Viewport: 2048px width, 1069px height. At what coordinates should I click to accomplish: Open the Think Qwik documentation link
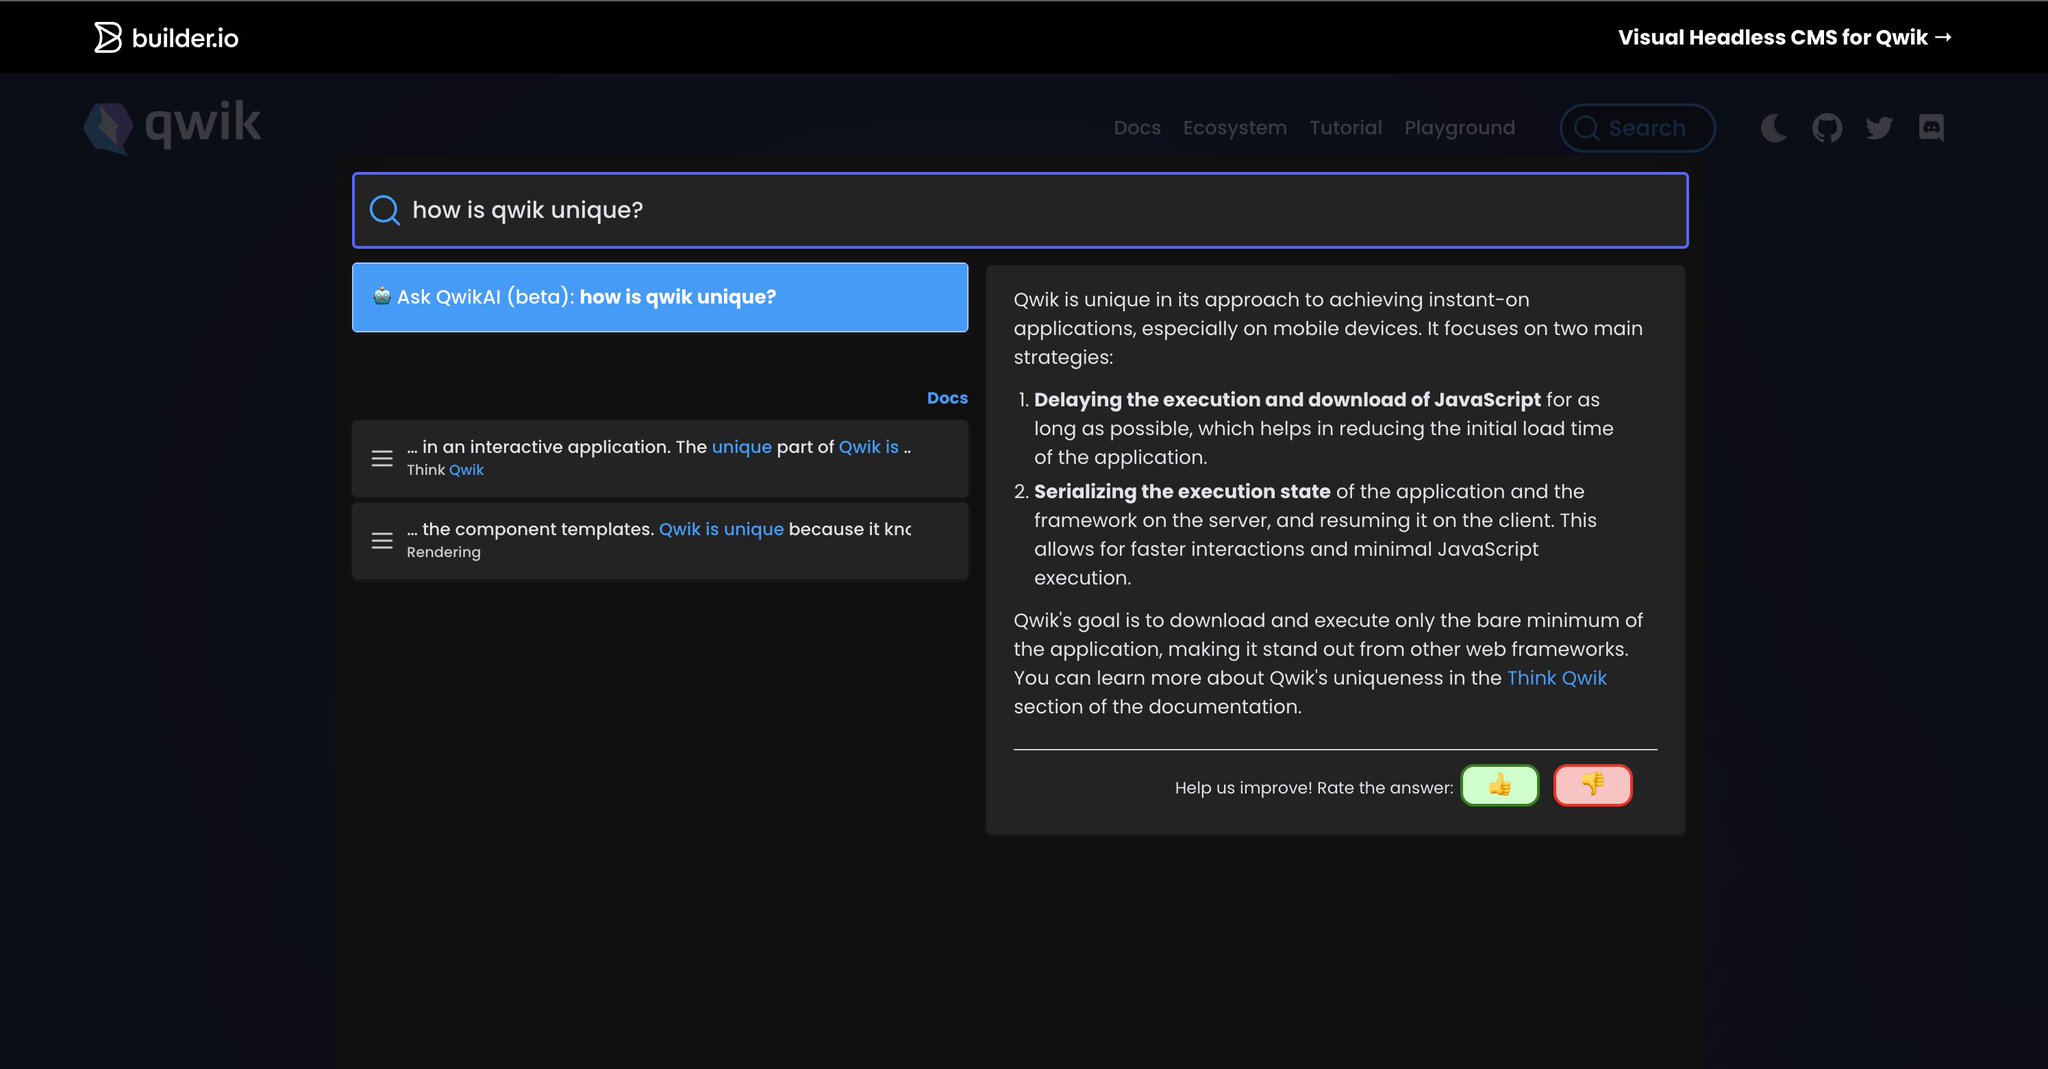(x=1556, y=677)
